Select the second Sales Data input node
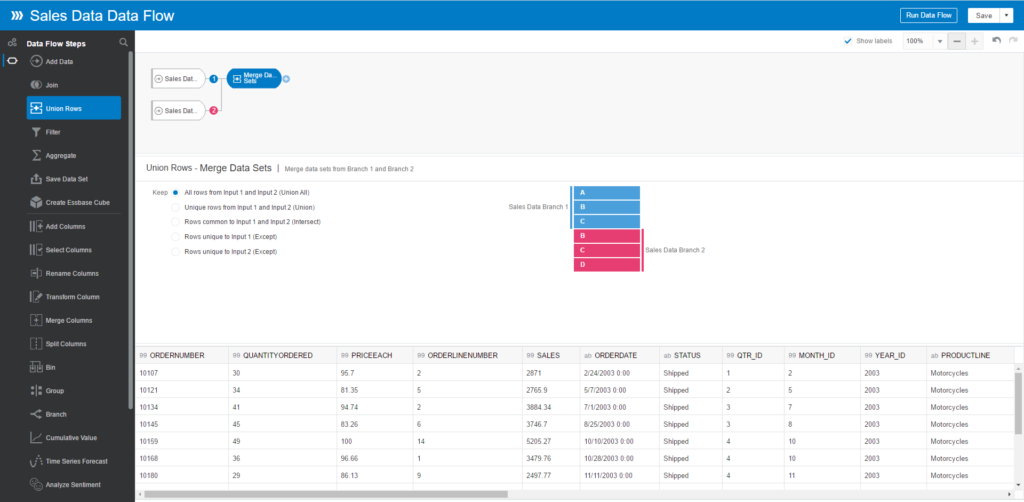This screenshot has height=502, width=1024. [x=178, y=111]
